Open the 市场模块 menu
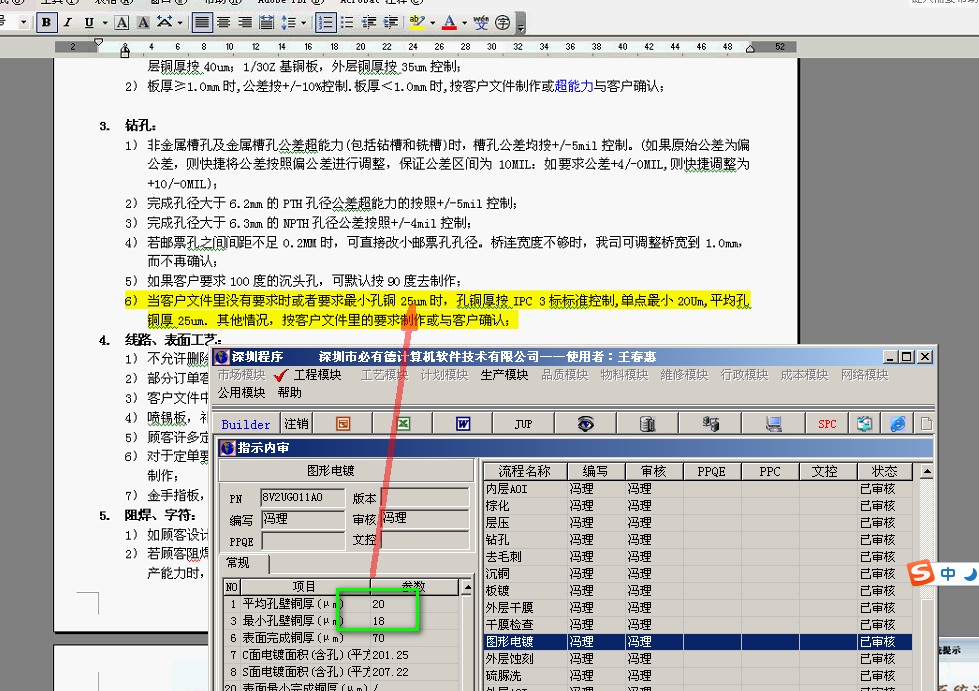979x691 pixels. pyautogui.click(x=241, y=375)
